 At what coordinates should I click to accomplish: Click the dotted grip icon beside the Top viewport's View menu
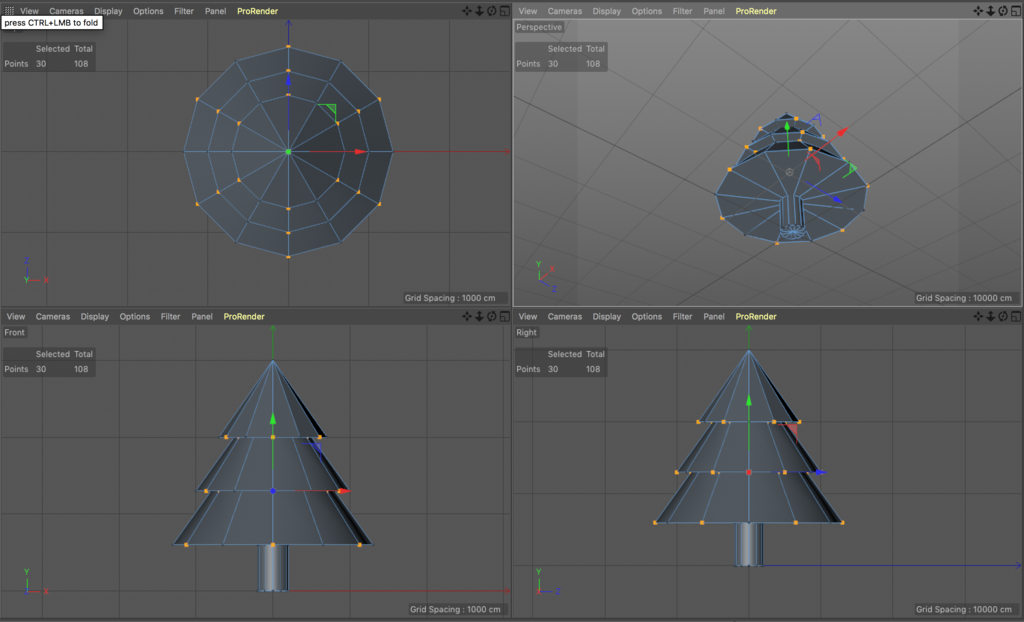coord(9,11)
